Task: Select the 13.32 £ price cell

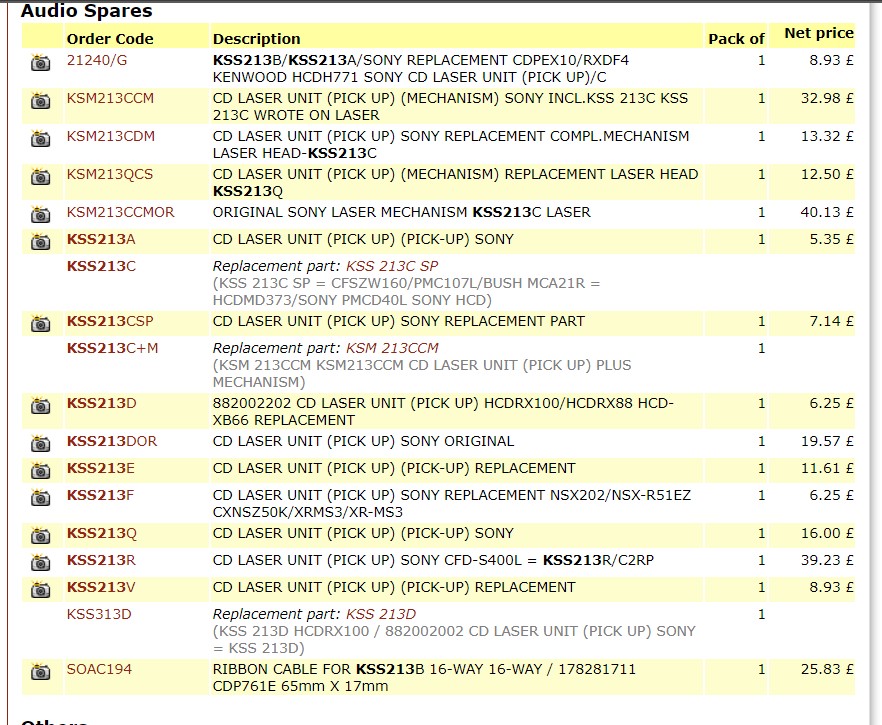Action: point(827,136)
